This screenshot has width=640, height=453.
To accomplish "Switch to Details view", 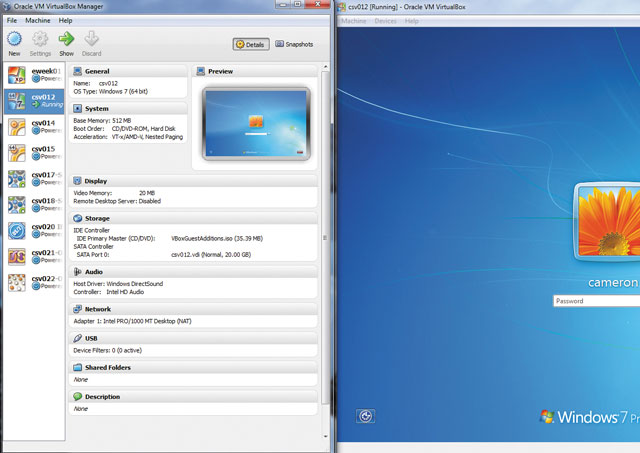I will pos(251,44).
